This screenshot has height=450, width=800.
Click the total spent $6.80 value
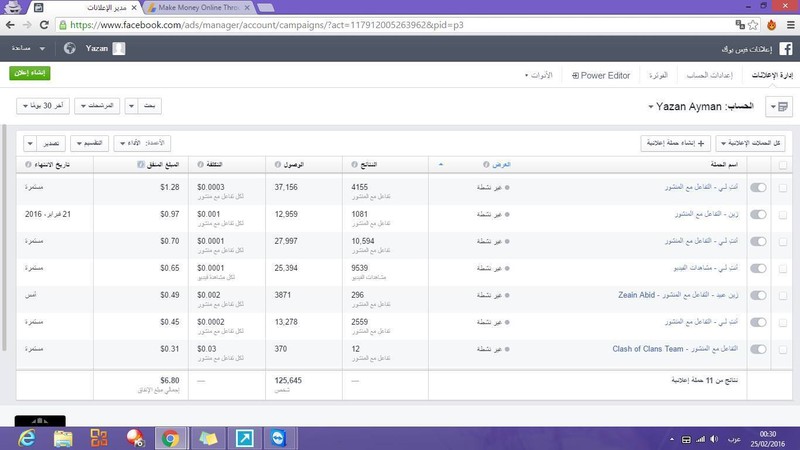(x=169, y=381)
